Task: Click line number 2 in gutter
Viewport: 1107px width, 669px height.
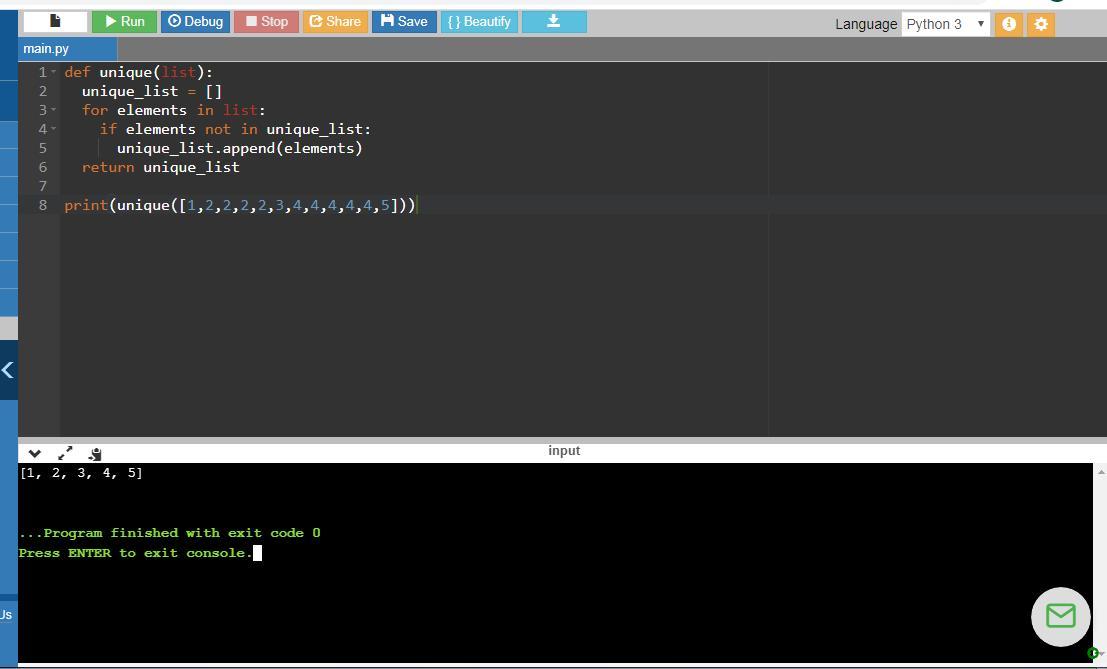Action: (x=42, y=91)
